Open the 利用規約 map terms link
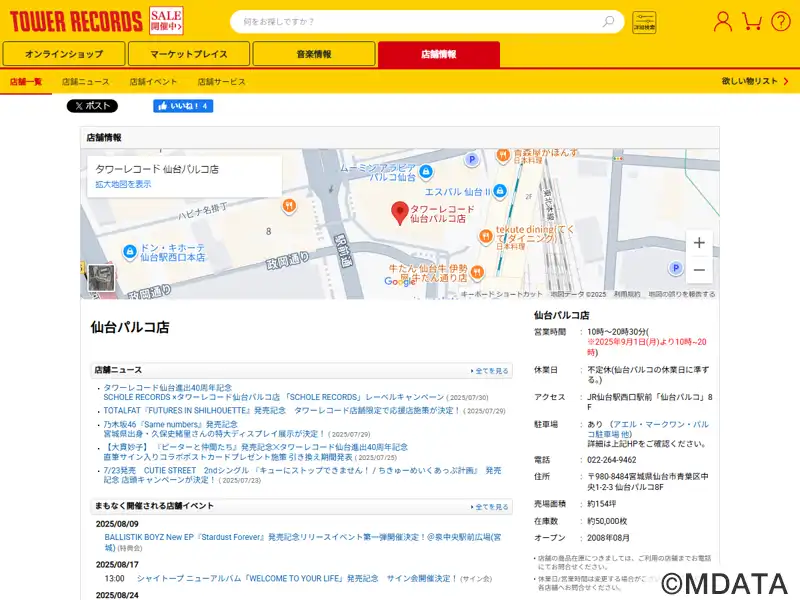The height and width of the screenshot is (600, 800). click(627, 294)
